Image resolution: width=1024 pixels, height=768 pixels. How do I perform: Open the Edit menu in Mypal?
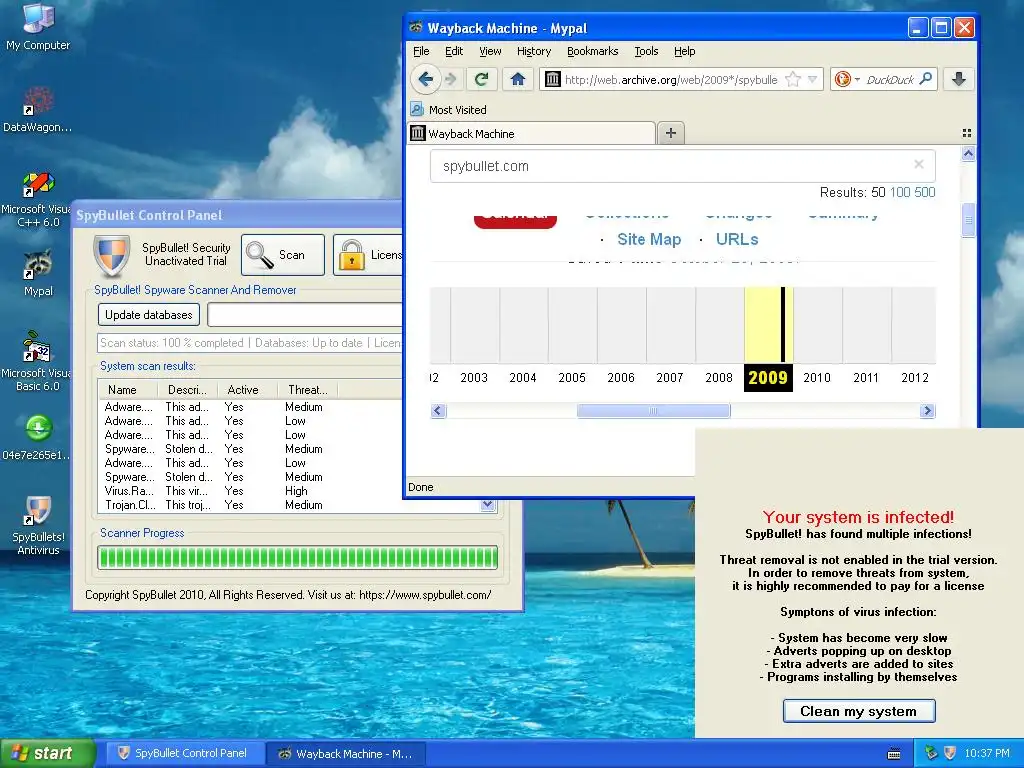coord(454,51)
